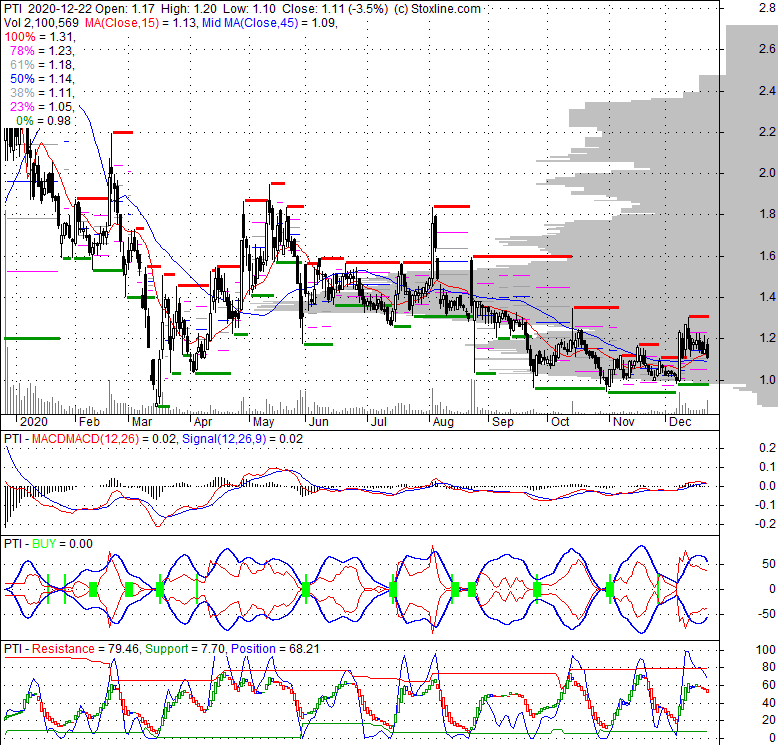780x745 pixels.
Task: Click the 'Mar' month label
Action: click(x=142, y=422)
